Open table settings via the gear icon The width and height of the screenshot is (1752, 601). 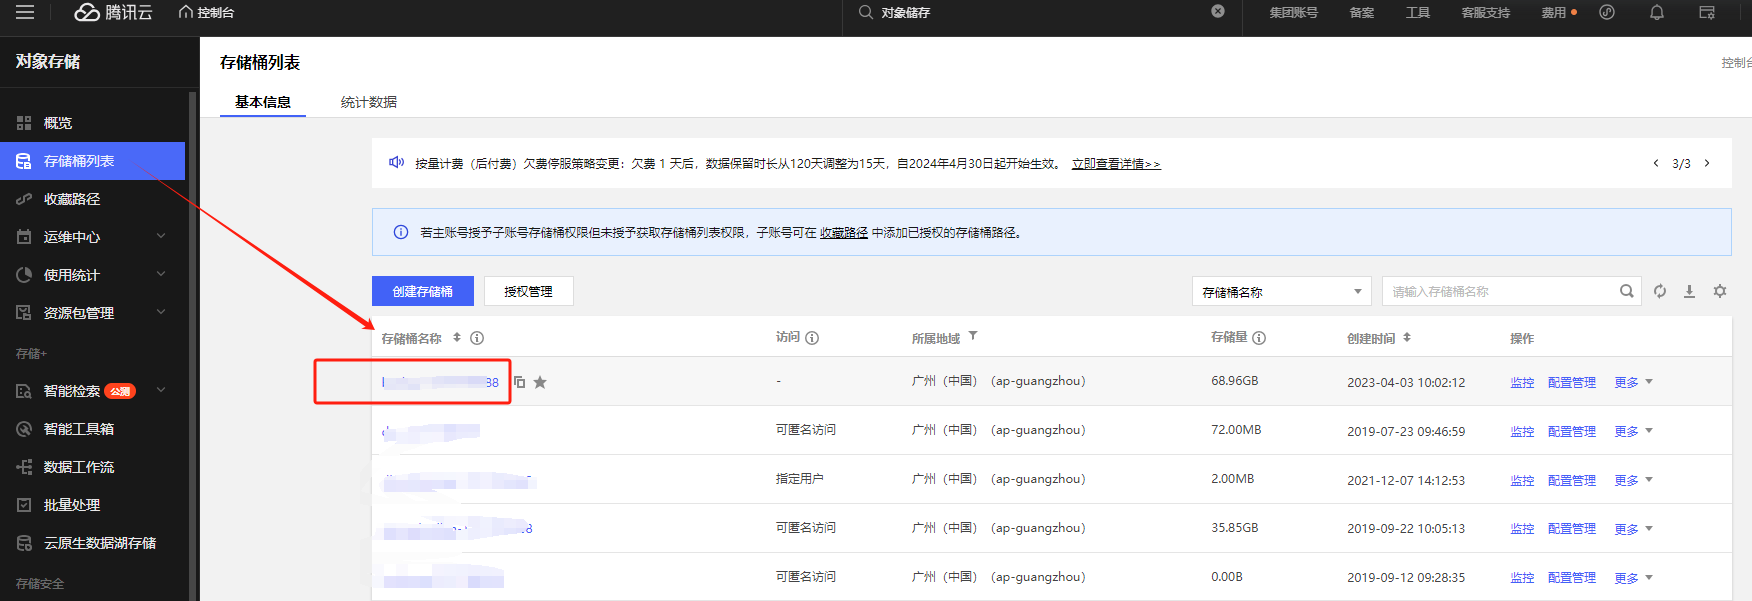(1720, 291)
